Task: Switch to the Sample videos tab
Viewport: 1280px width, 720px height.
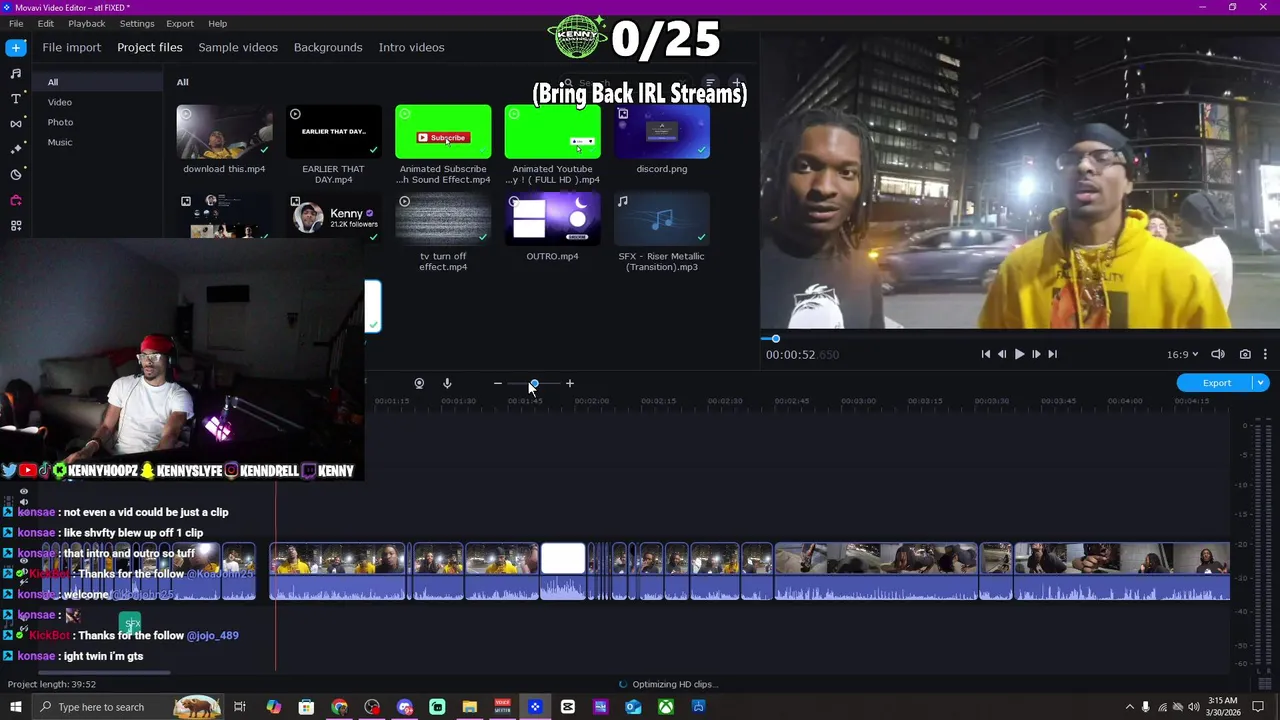Action: pyautogui.click(x=238, y=47)
